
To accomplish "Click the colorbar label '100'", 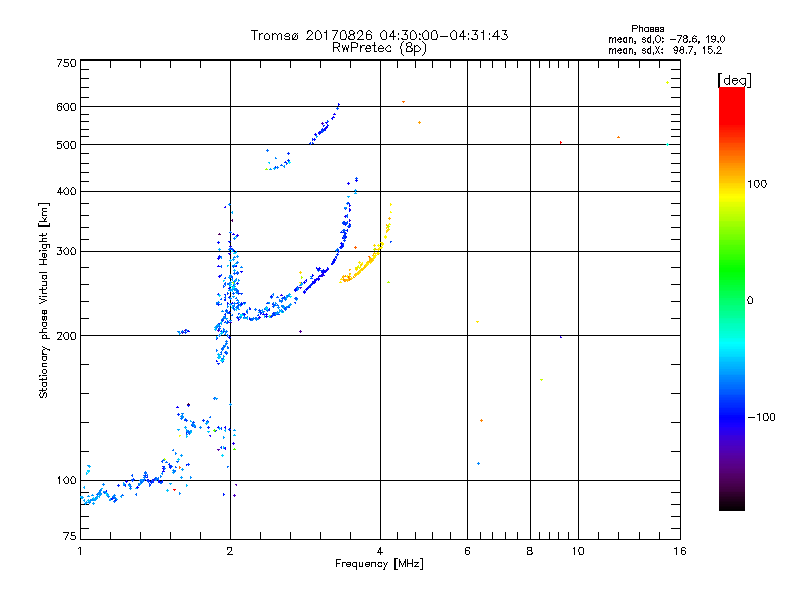I will 757,184.
